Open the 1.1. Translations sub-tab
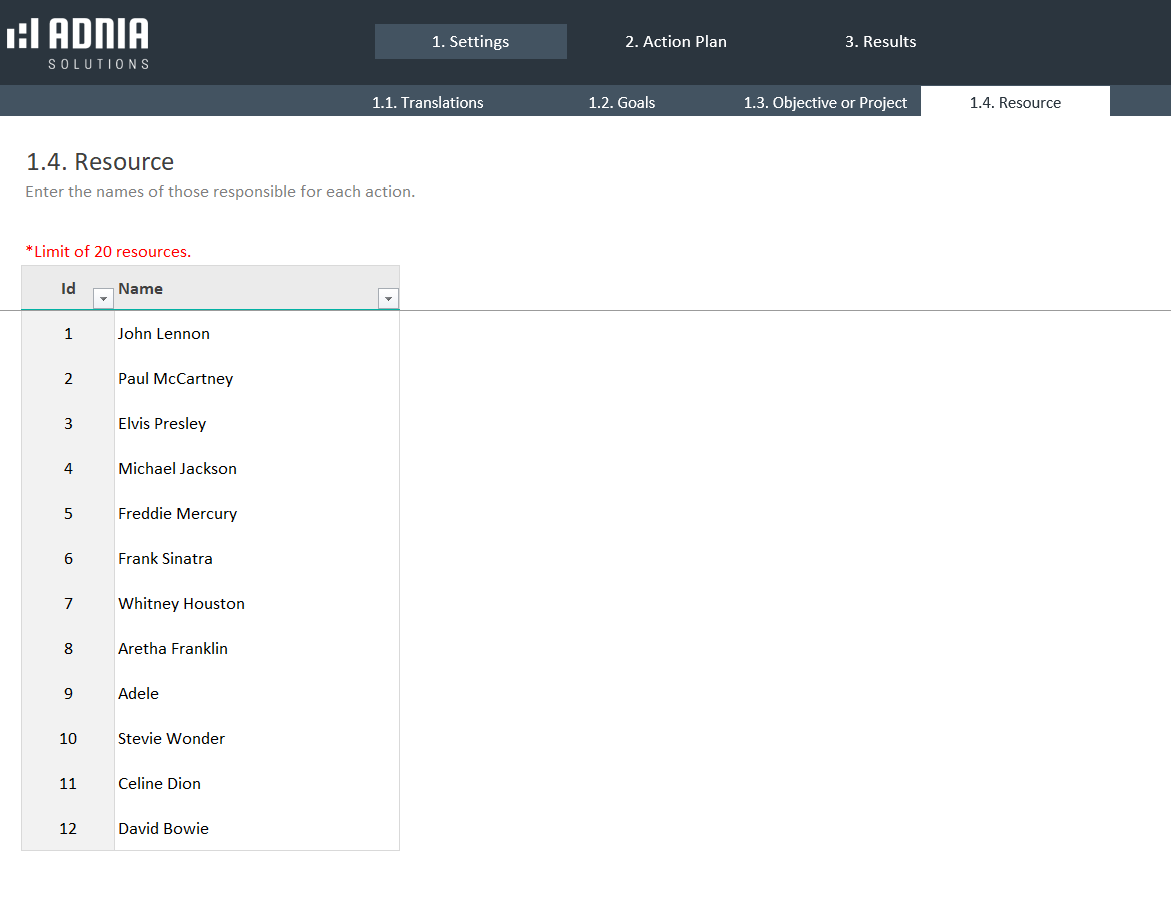Screen dimensions: 1171x902 pyautogui.click(x=428, y=103)
